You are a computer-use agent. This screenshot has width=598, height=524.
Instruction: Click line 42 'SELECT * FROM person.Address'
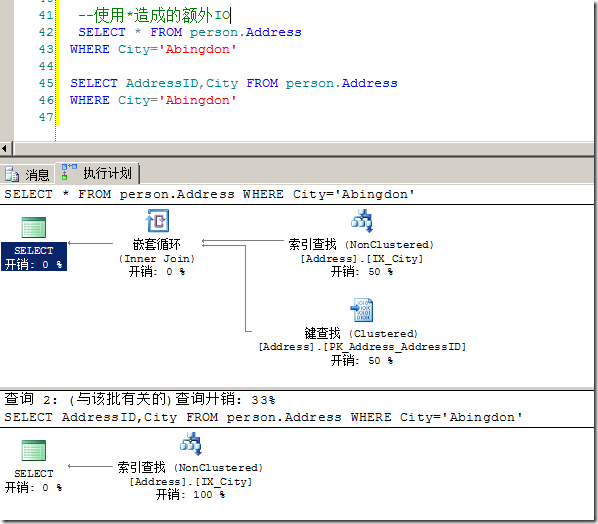pos(190,32)
